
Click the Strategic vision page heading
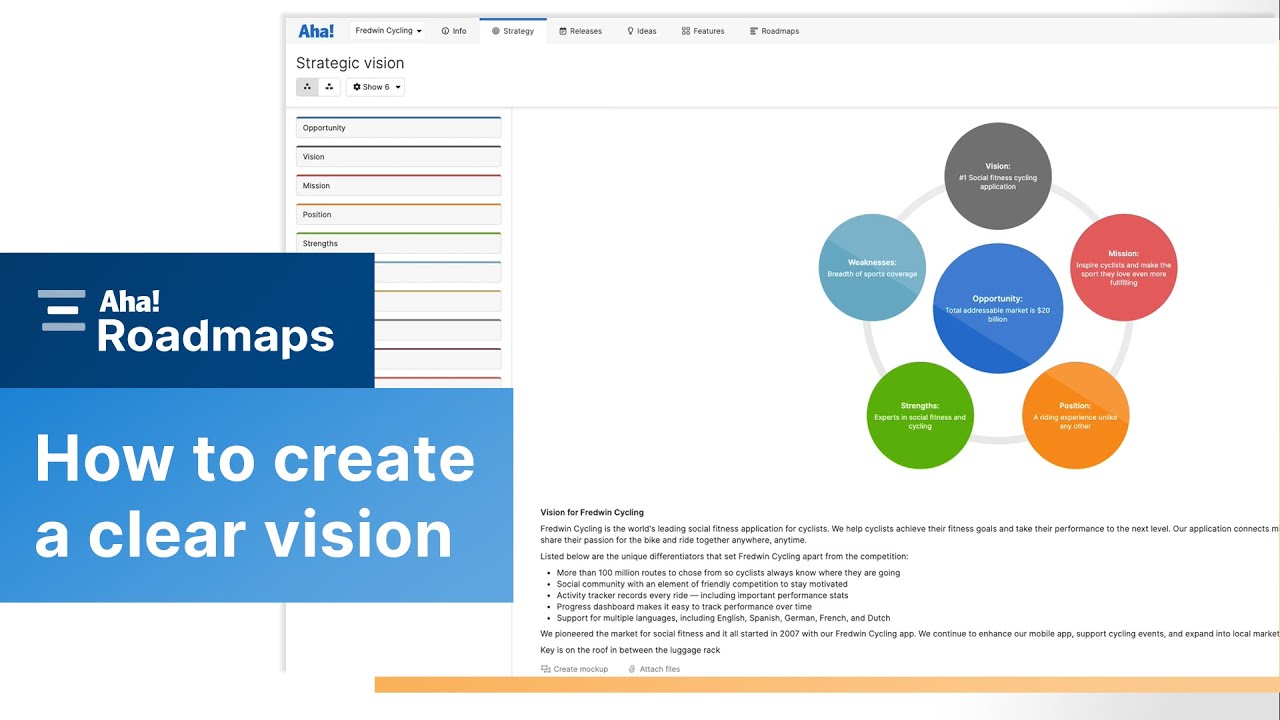click(350, 63)
